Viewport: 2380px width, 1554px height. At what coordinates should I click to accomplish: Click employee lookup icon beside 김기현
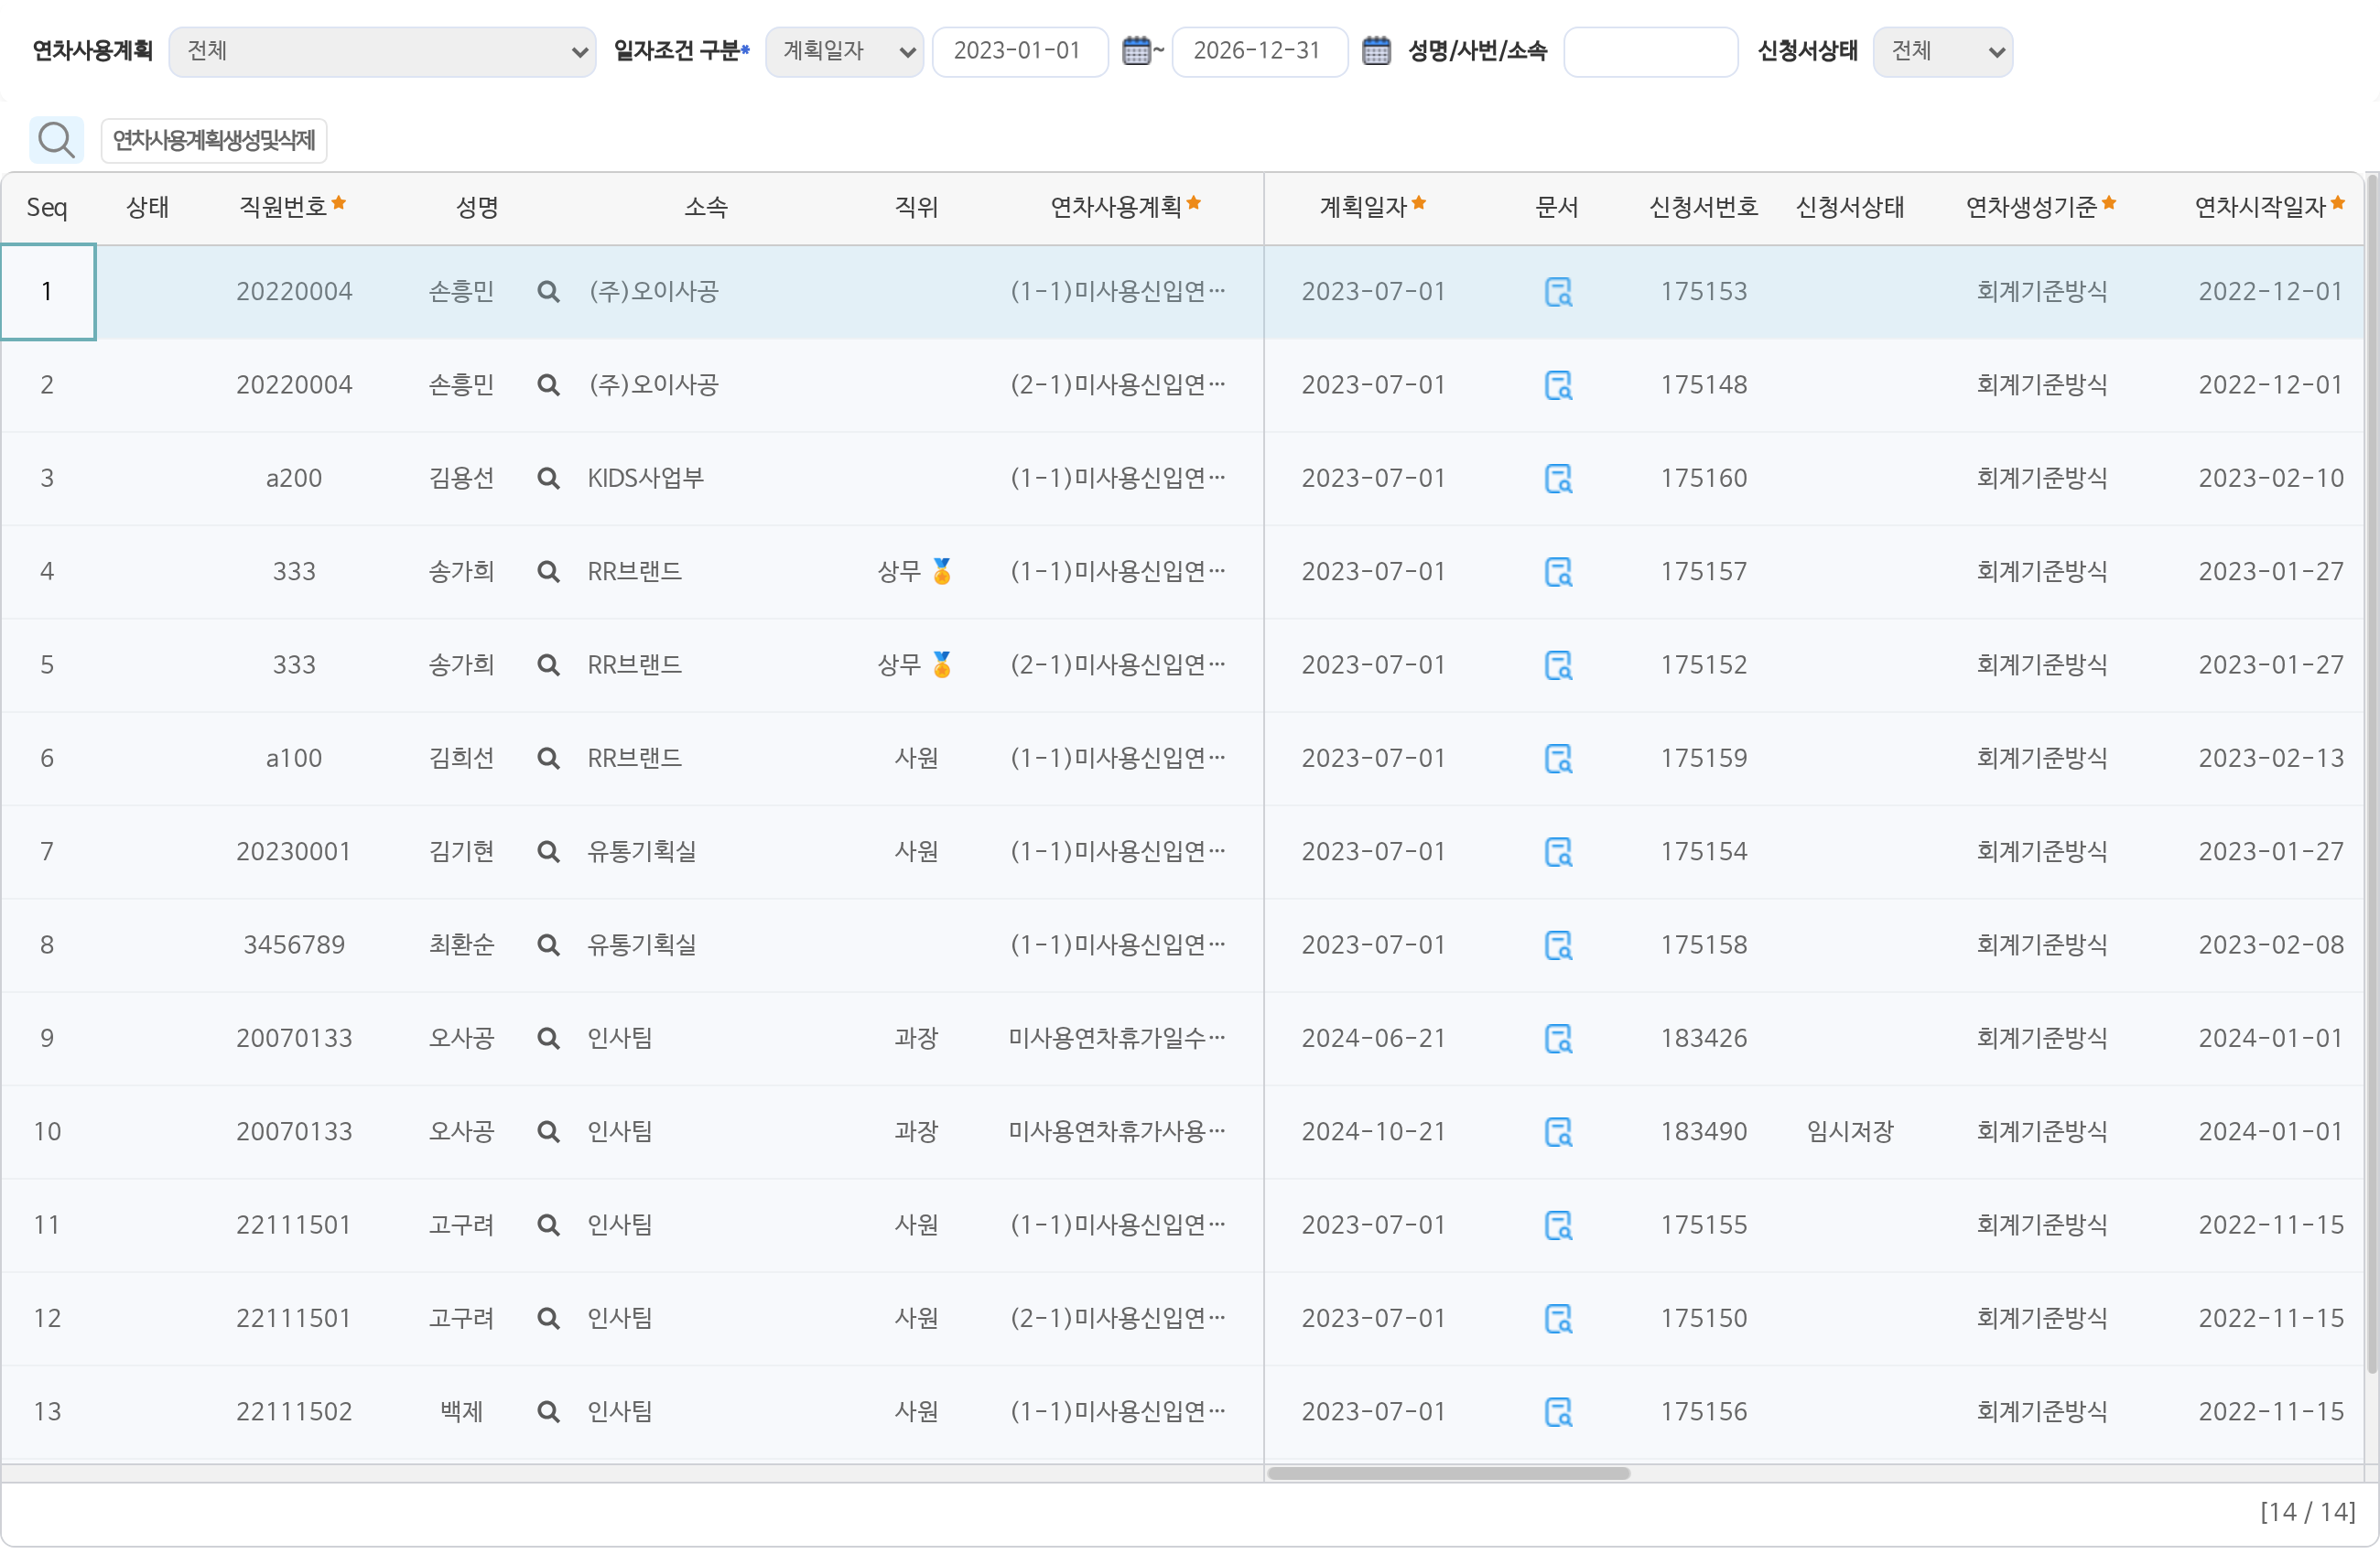click(548, 852)
